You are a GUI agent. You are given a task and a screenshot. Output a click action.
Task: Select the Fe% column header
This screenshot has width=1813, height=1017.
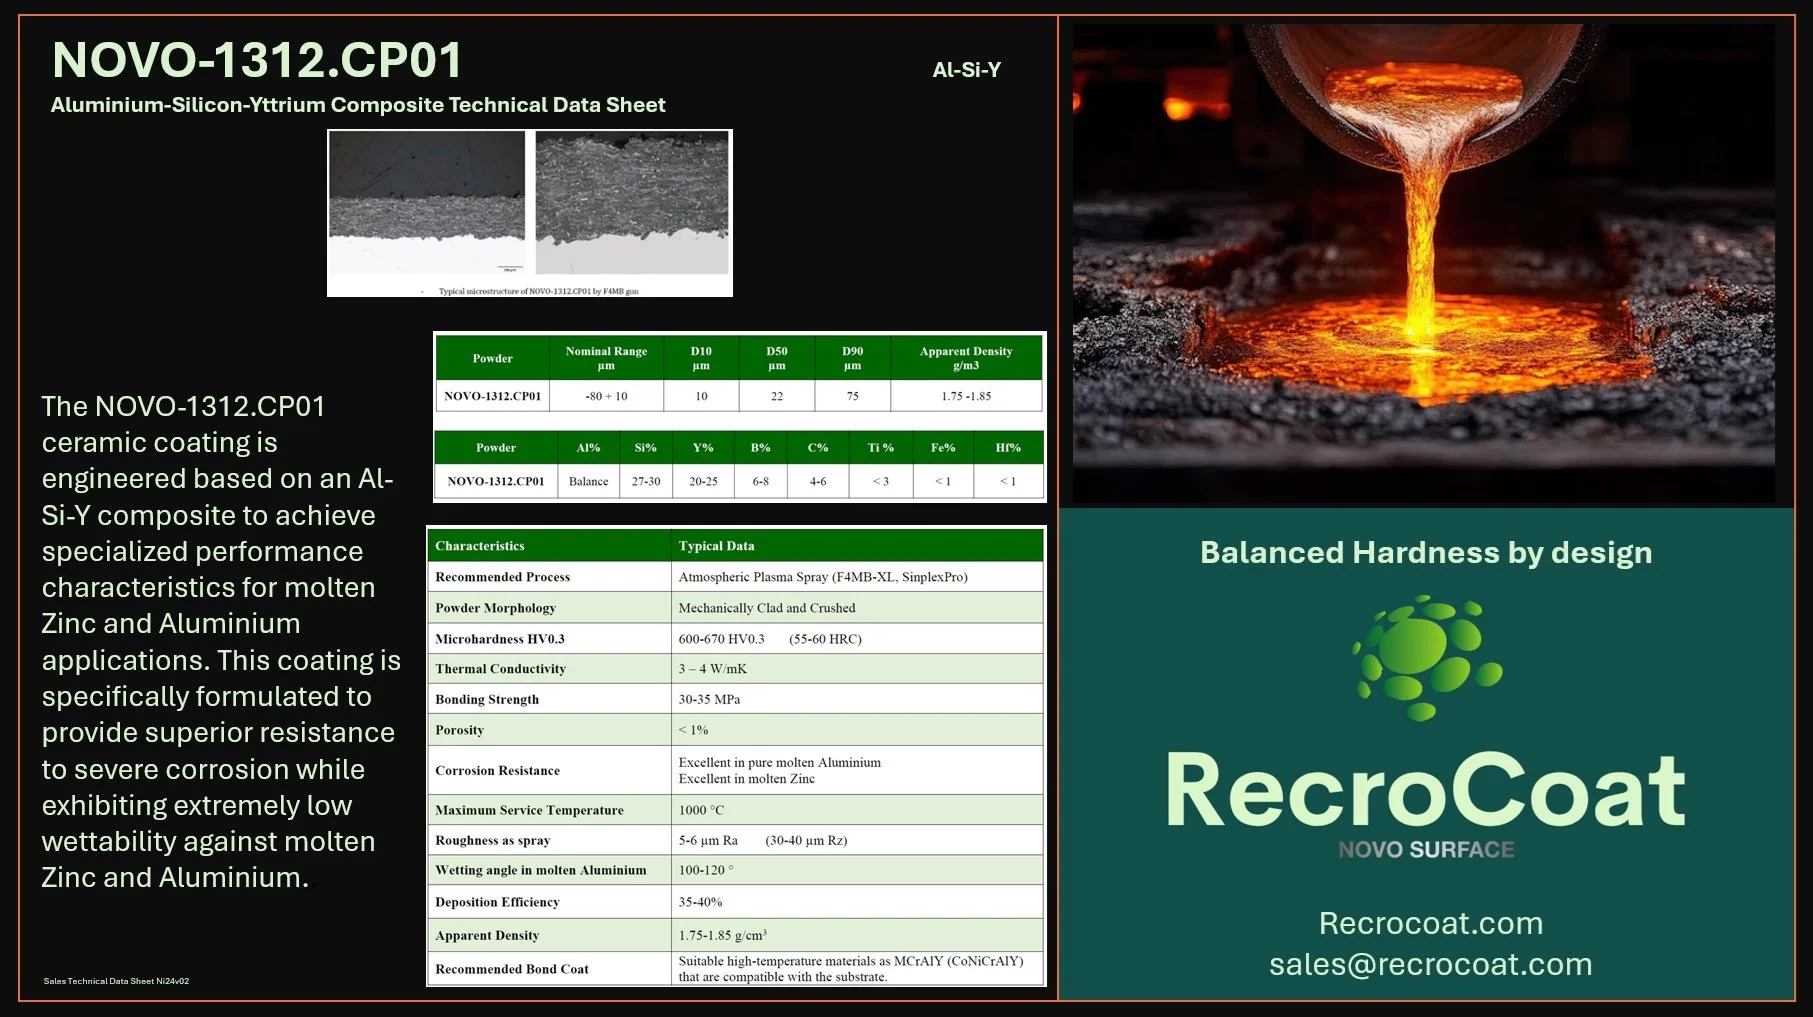(x=943, y=447)
